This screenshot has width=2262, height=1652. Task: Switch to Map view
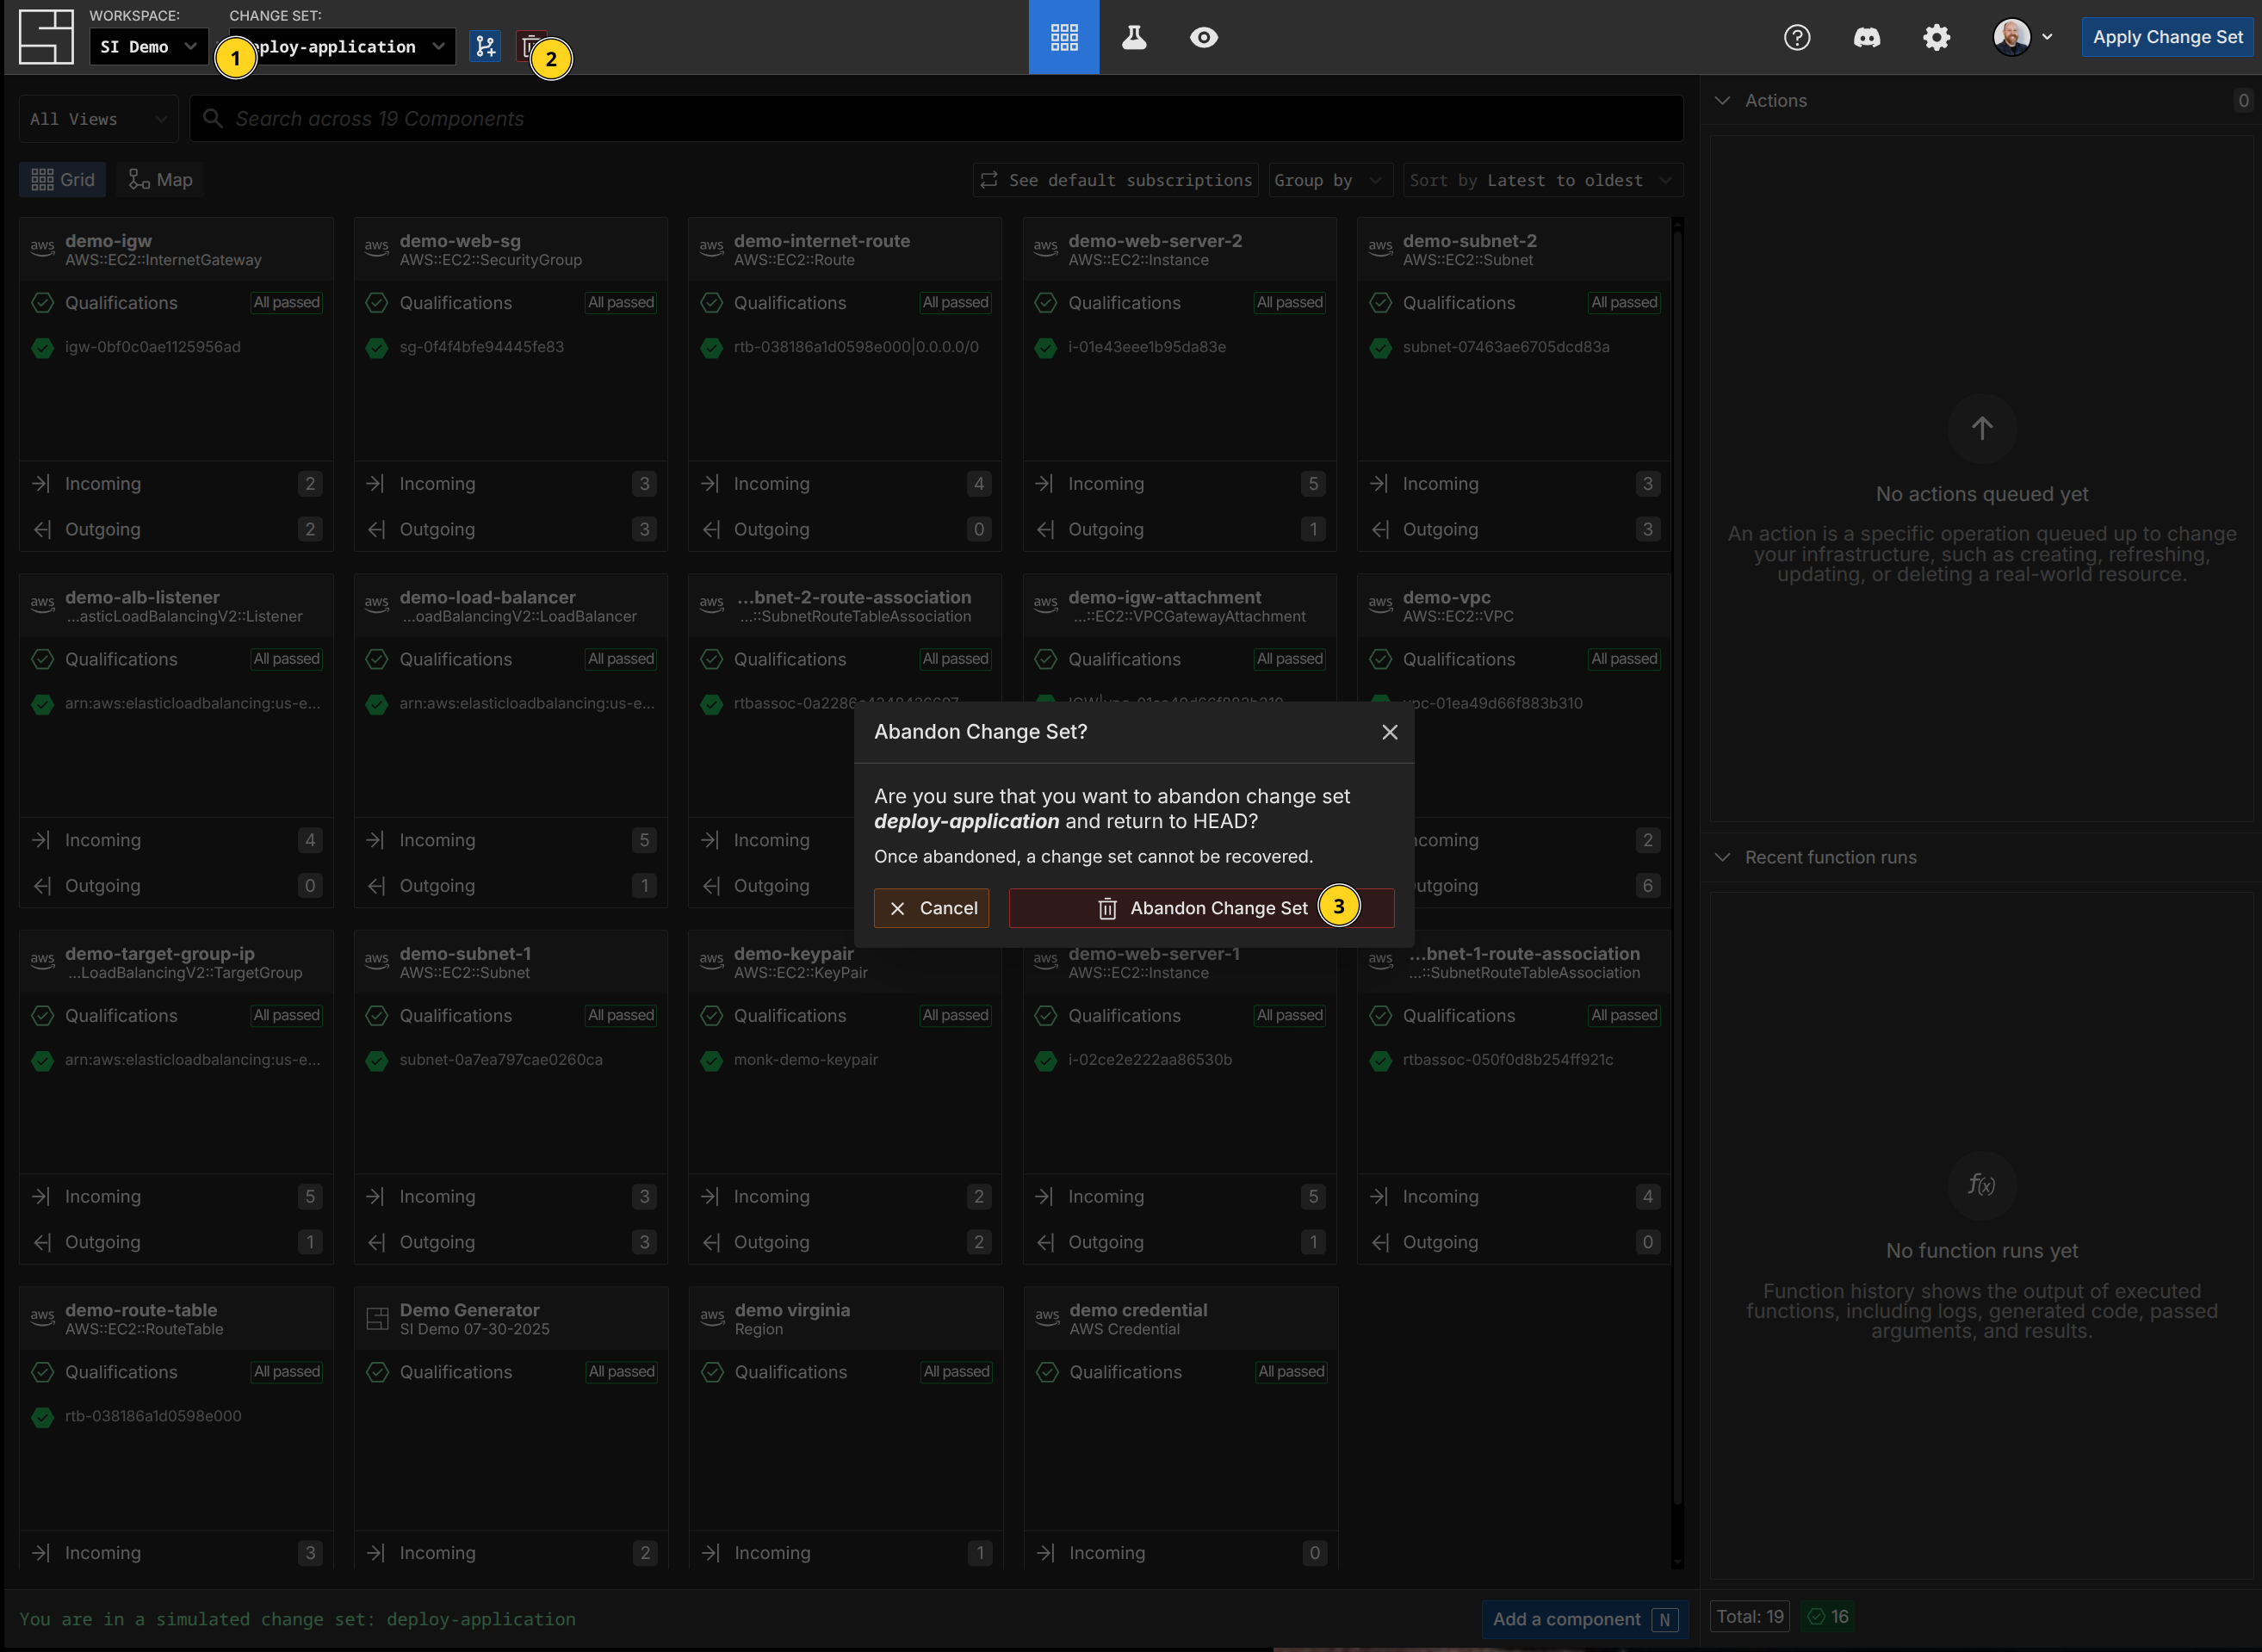point(160,180)
